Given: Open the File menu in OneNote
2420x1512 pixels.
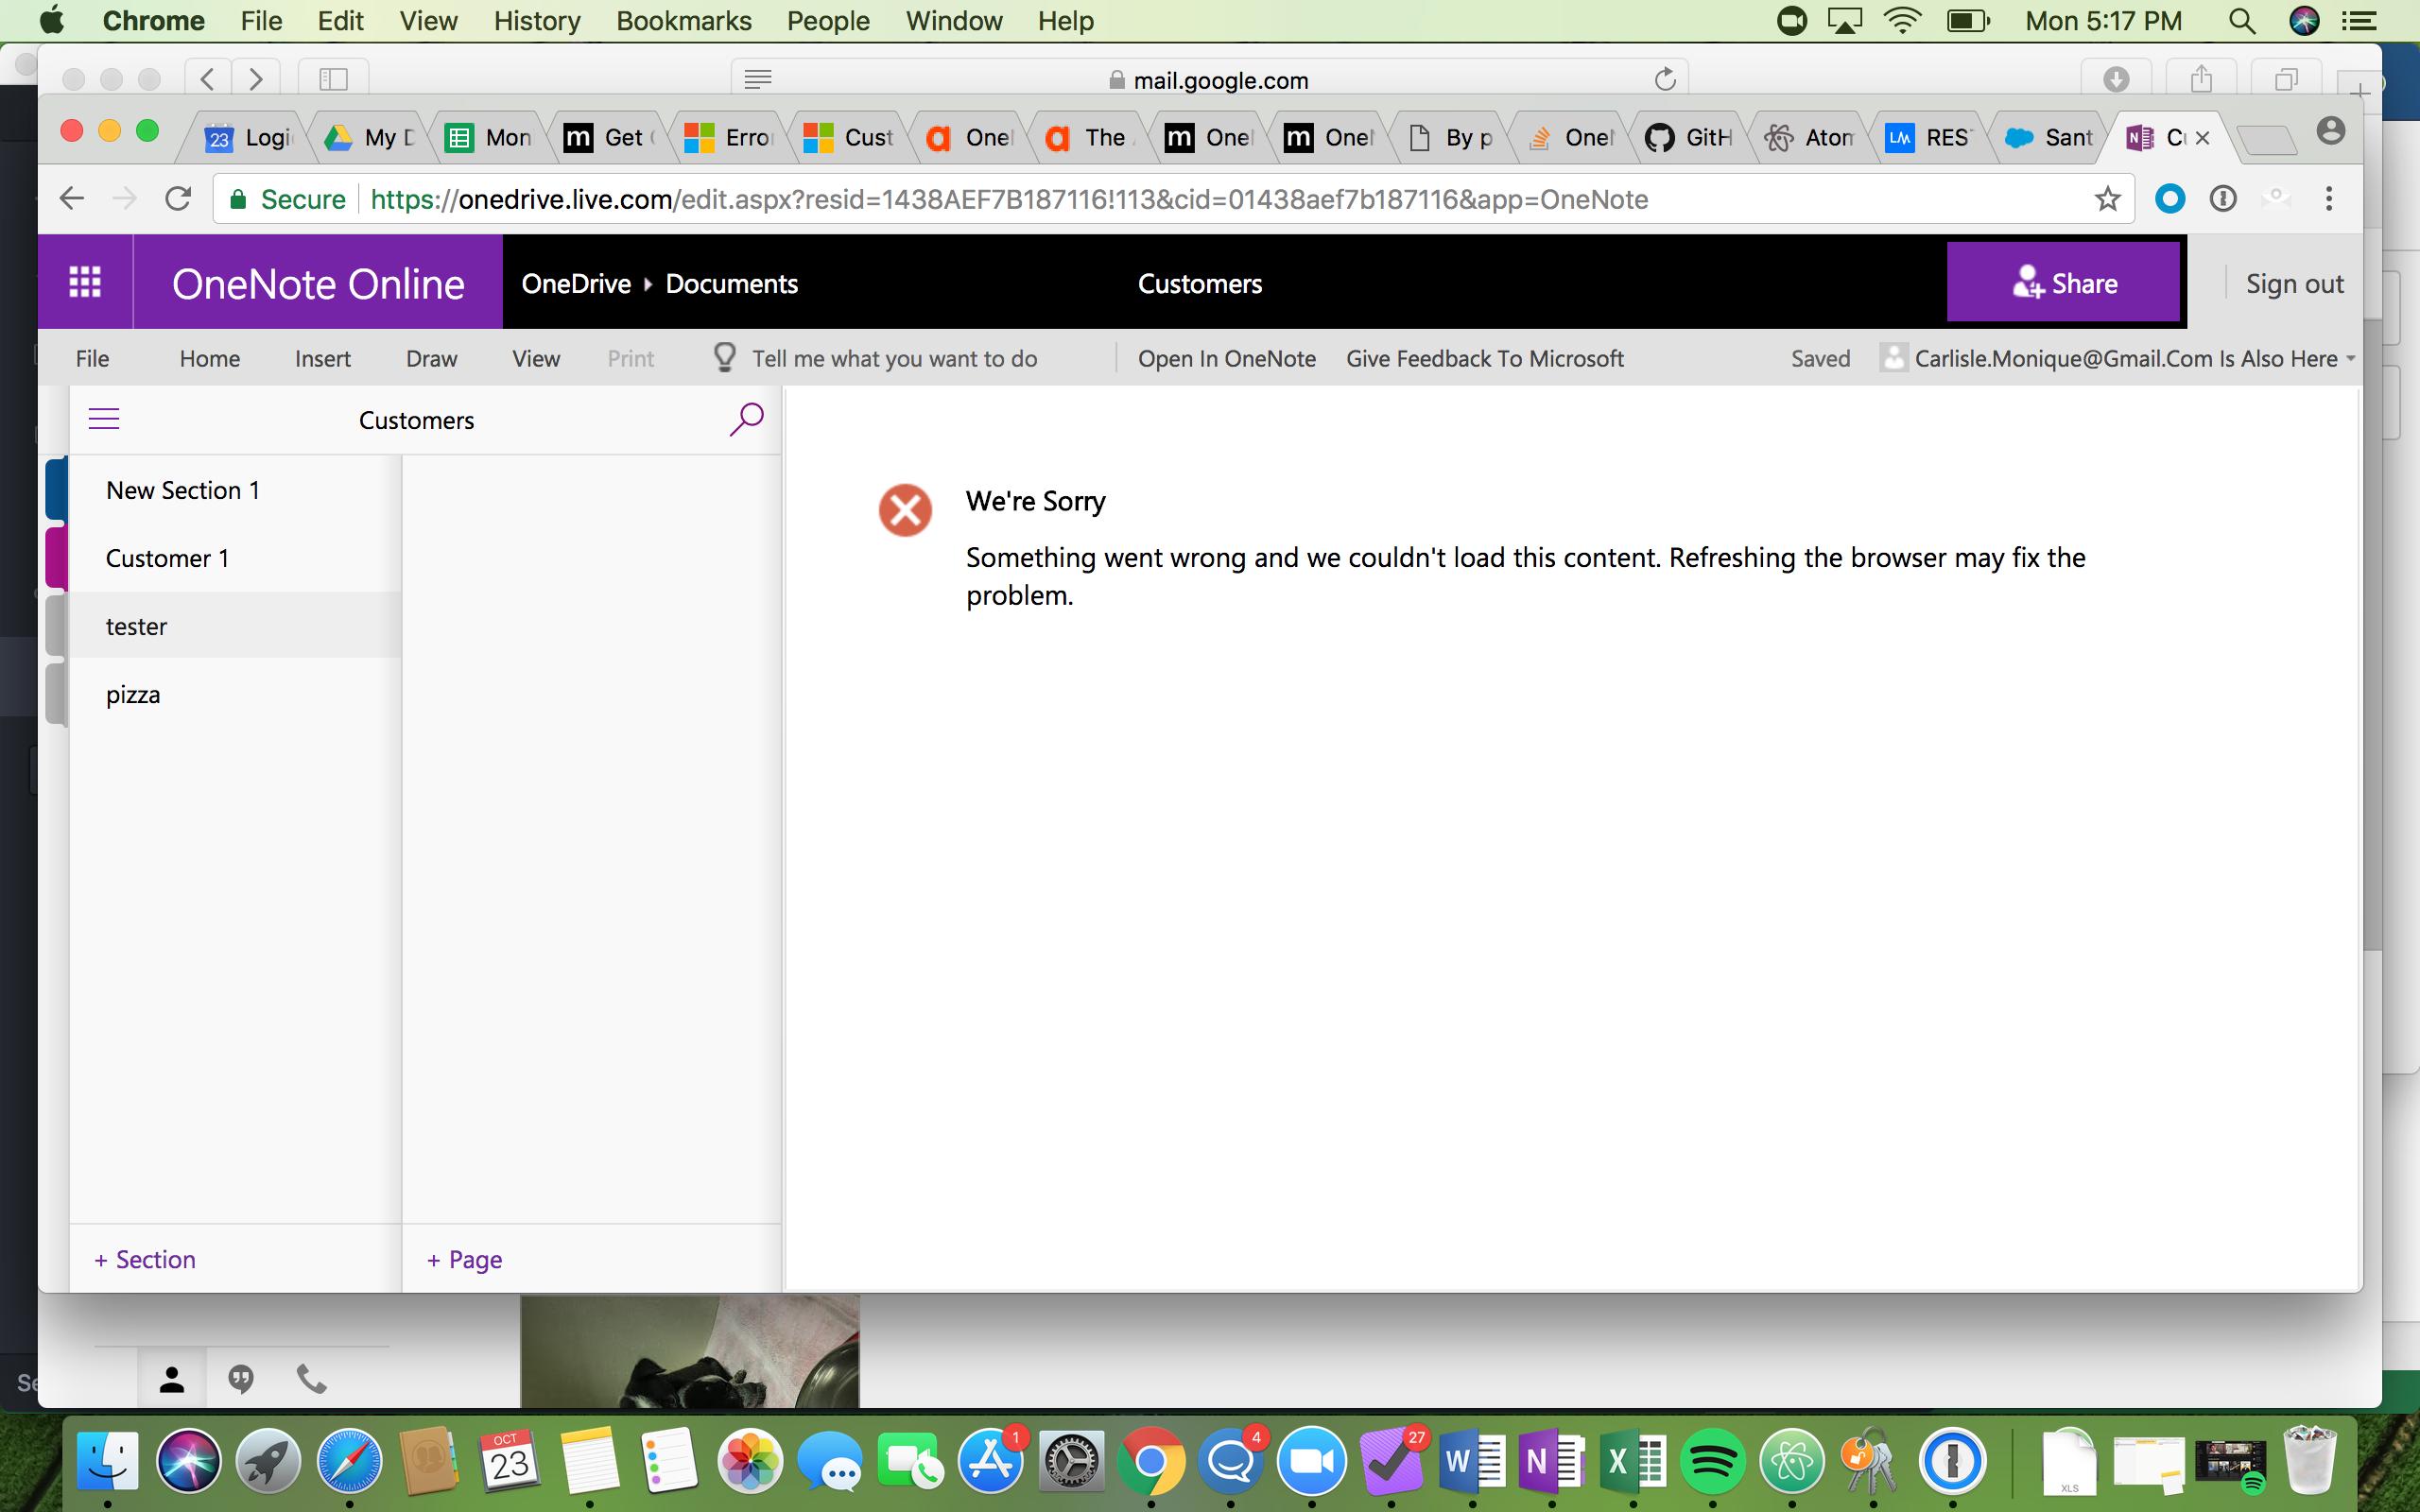Looking at the screenshot, I should tap(92, 358).
